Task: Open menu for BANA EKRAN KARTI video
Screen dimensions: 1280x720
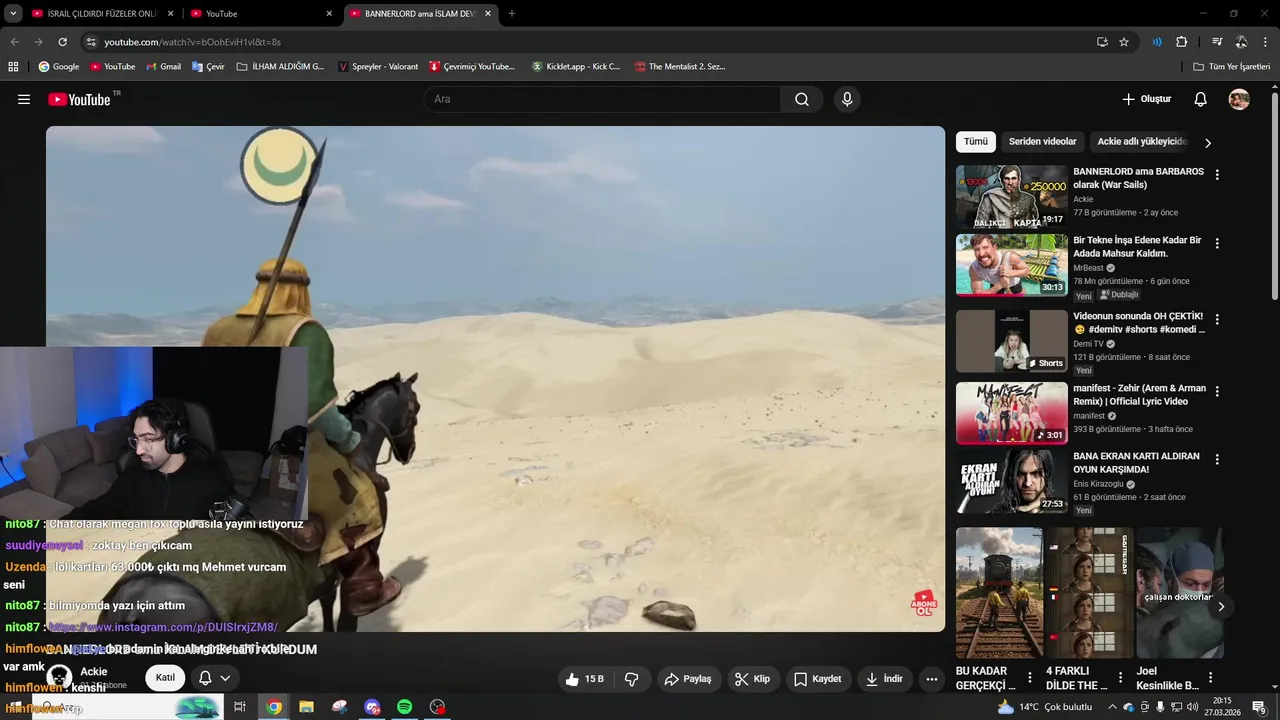Action: (x=1217, y=460)
